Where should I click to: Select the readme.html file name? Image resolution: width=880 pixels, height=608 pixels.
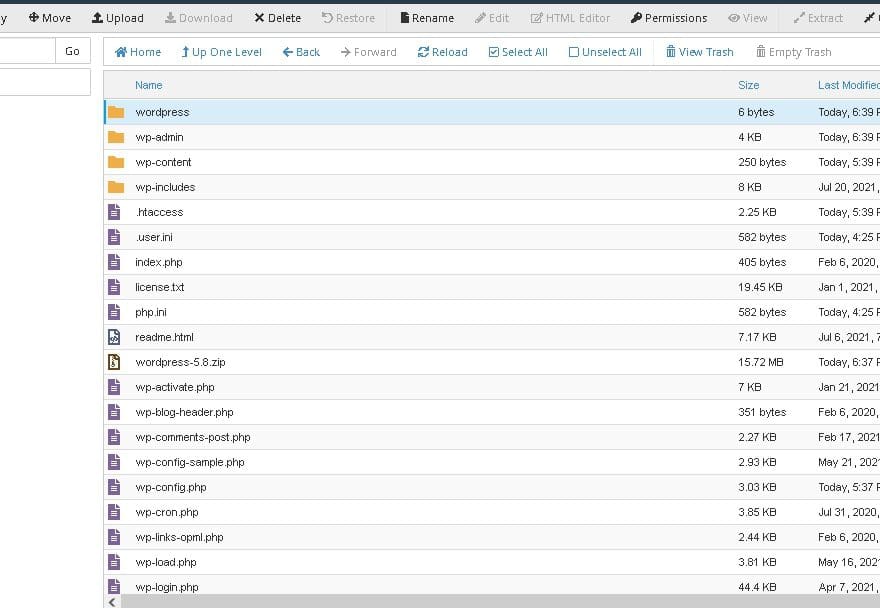click(x=164, y=337)
